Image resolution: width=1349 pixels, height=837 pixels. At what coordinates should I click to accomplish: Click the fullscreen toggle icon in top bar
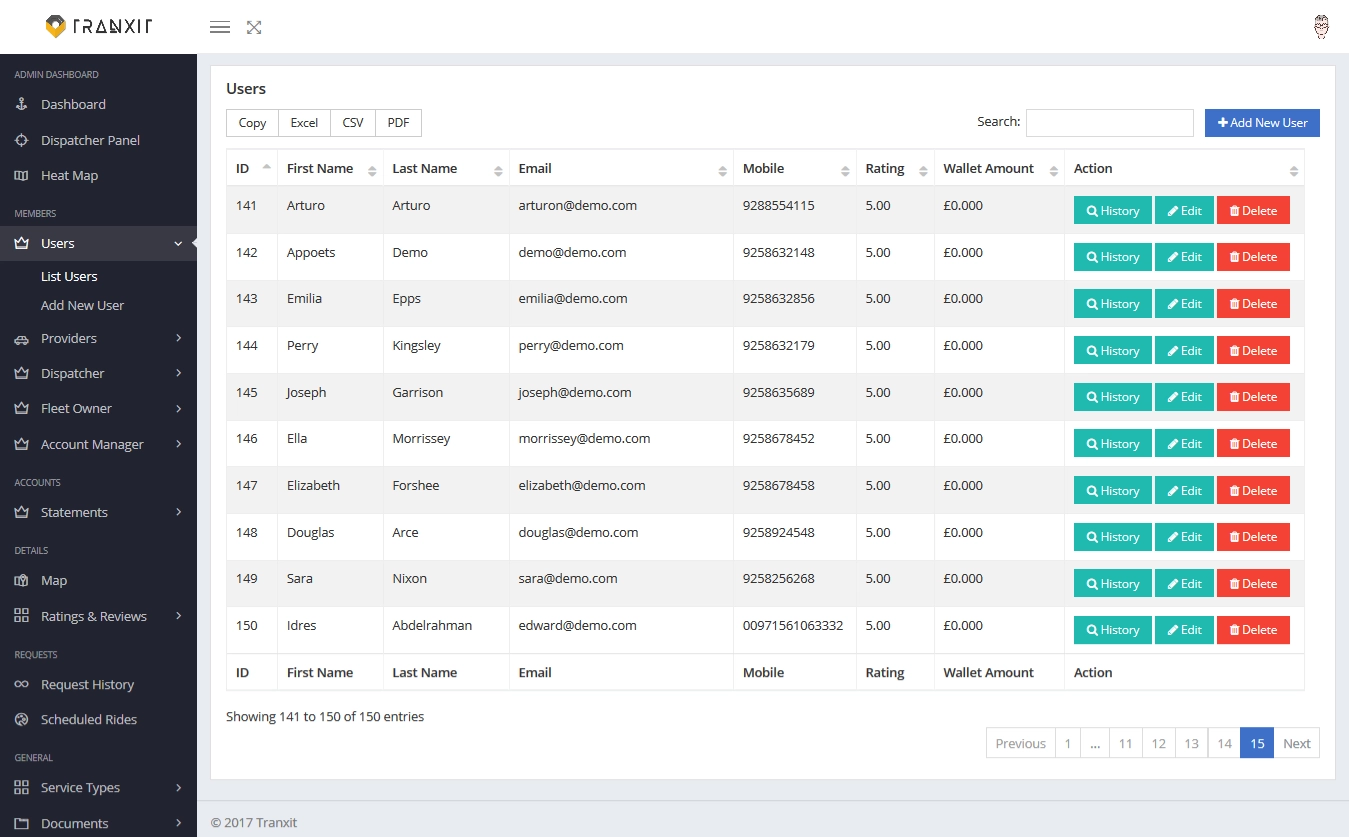pyautogui.click(x=253, y=27)
